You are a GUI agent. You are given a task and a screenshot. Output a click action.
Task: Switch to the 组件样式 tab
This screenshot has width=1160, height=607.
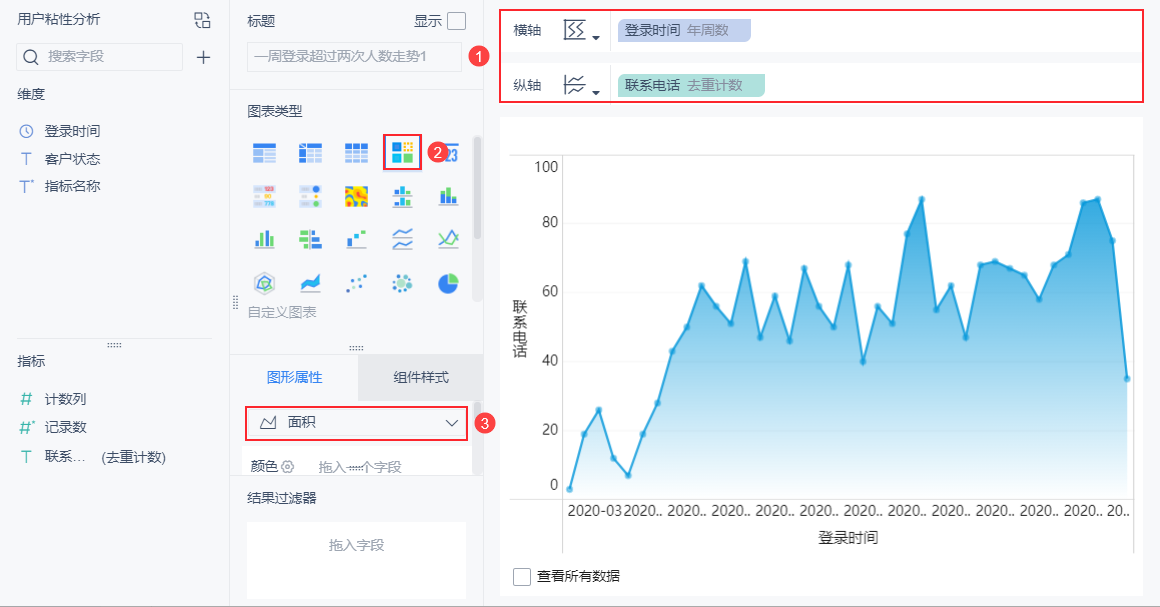click(420, 378)
